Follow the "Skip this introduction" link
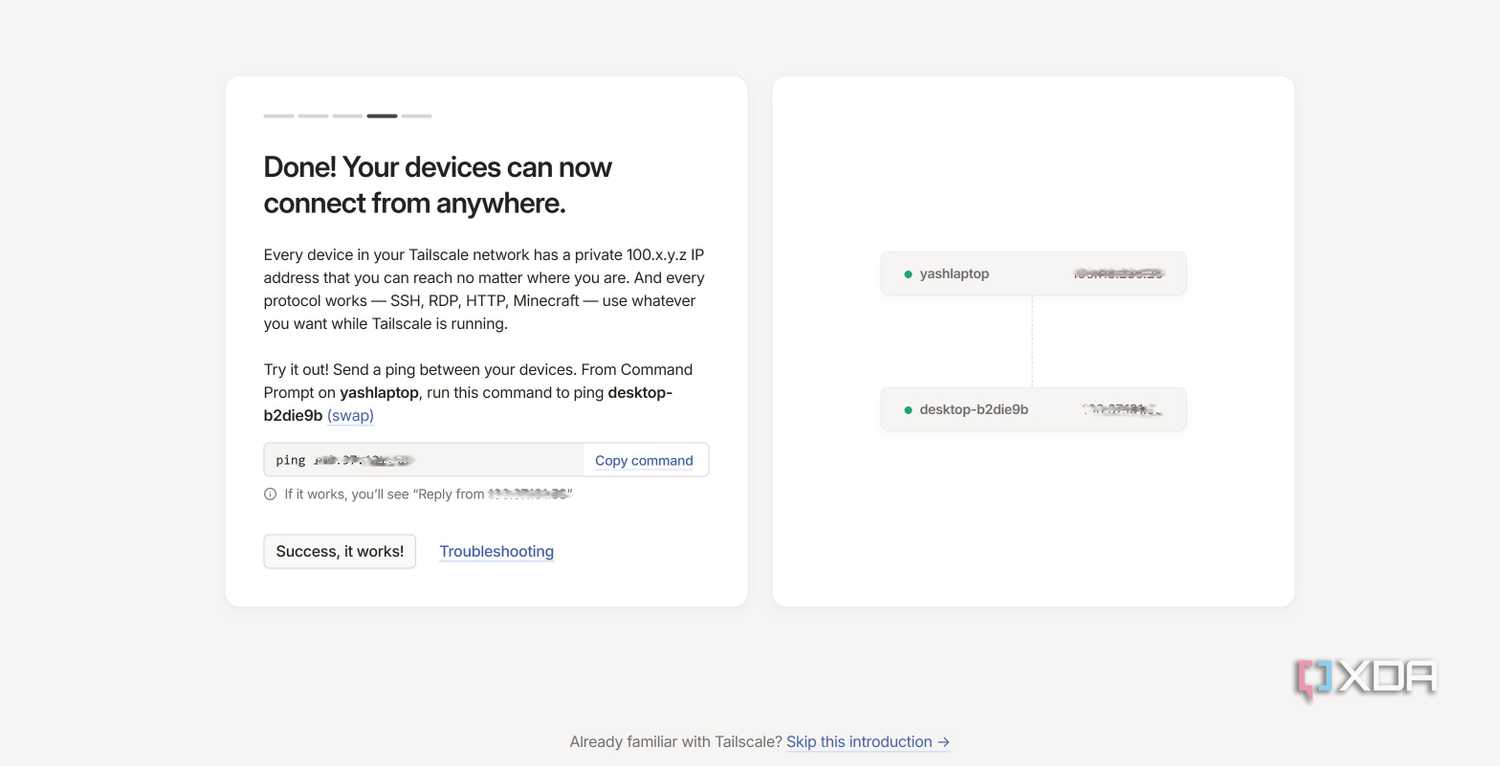 point(868,742)
